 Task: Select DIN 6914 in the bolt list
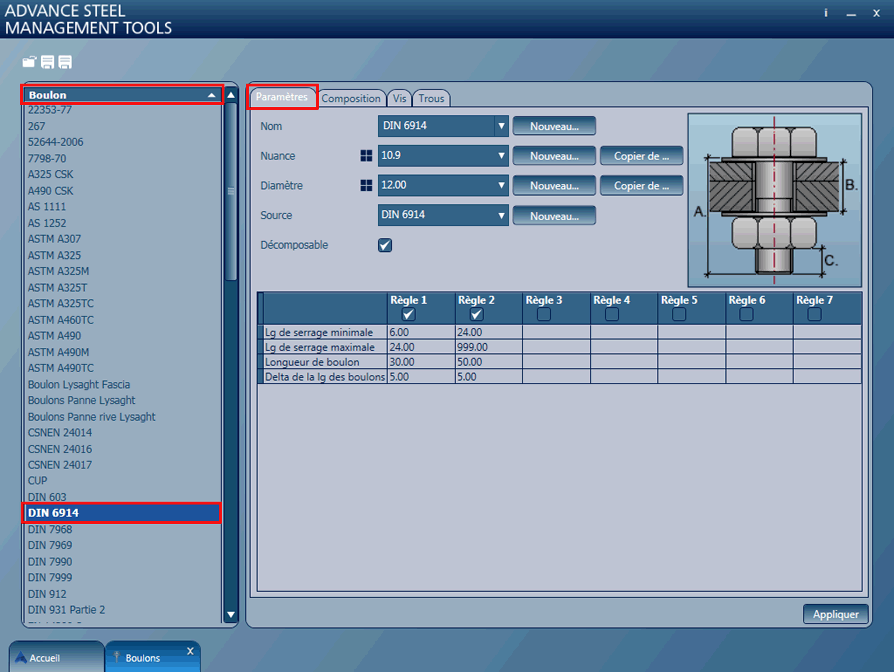[x=121, y=513]
